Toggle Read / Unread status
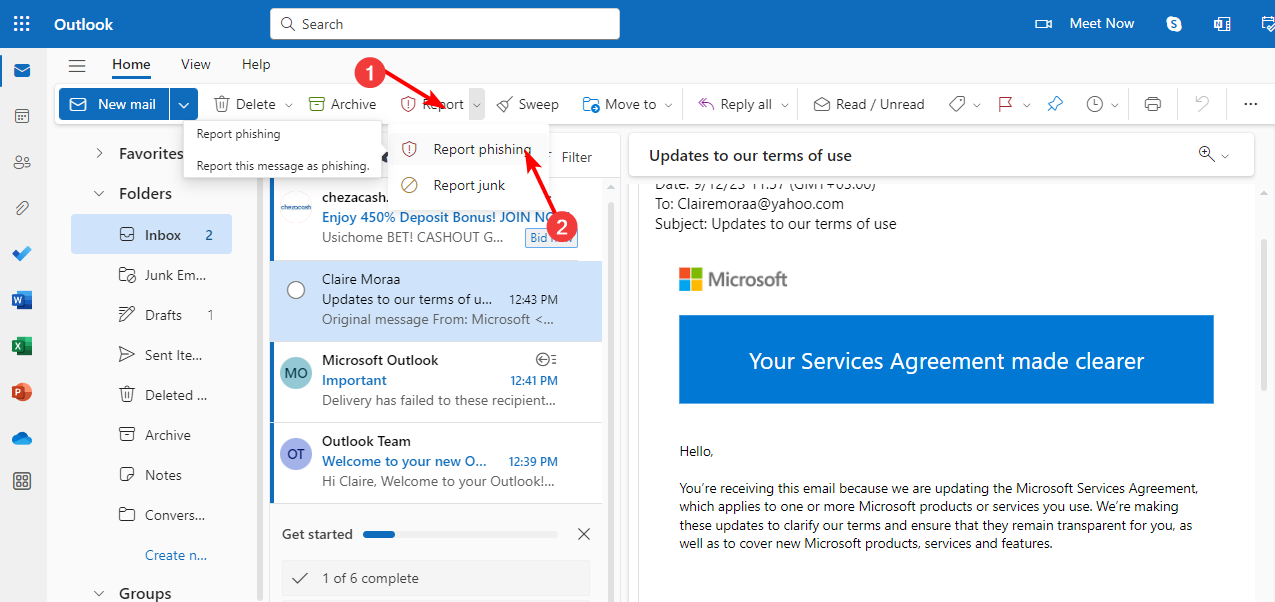 click(868, 103)
